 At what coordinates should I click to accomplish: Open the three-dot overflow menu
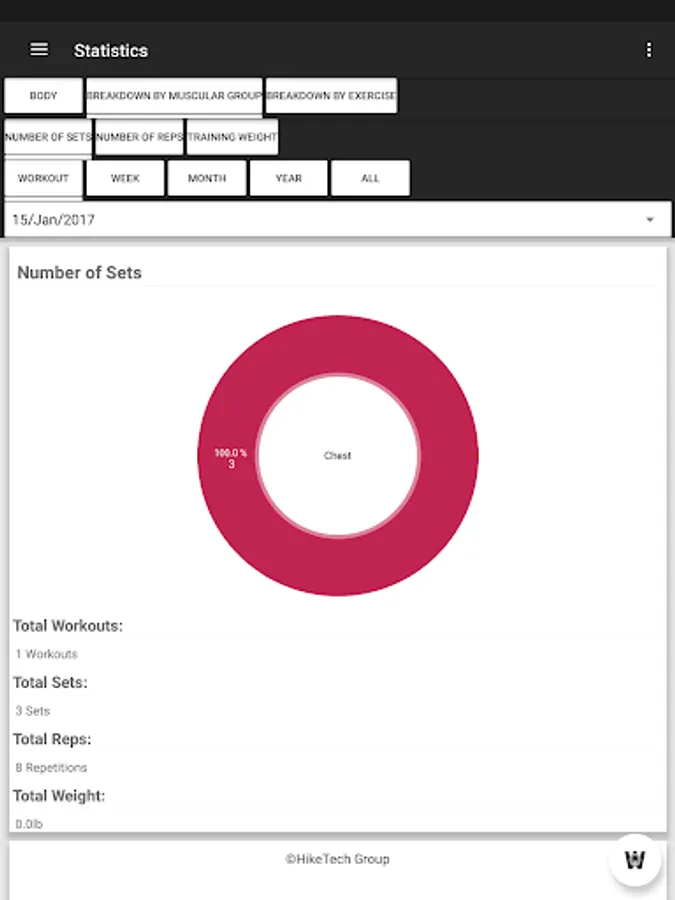pos(649,50)
